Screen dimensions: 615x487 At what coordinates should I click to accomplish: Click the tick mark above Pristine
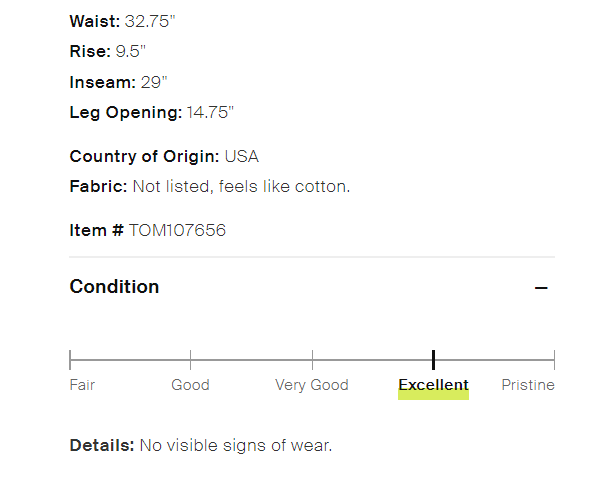click(x=554, y=359)
